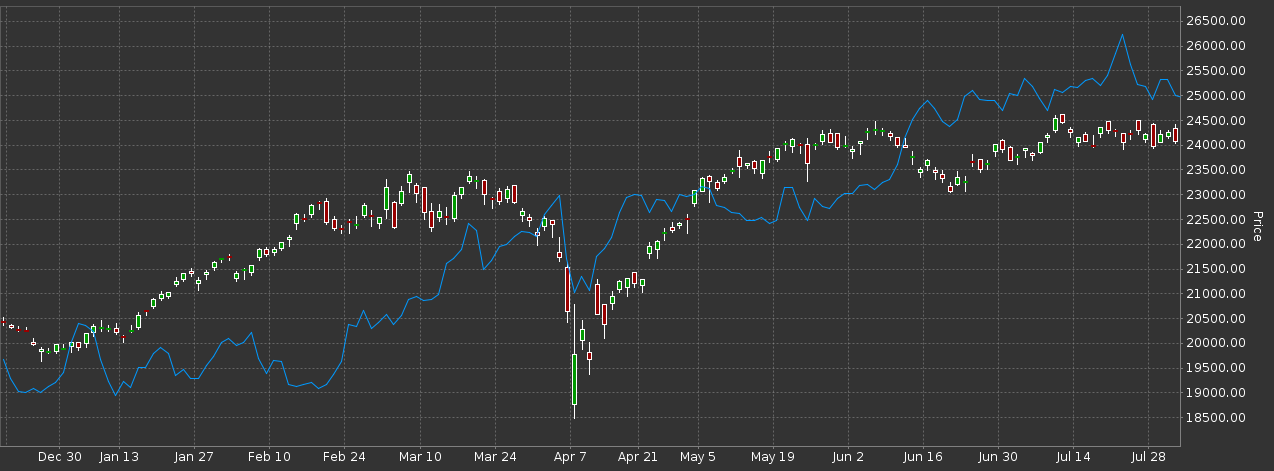Screen dimensions: 1274x471
Task: Click the Jan 13 date label
Action: tap(118, 458)
